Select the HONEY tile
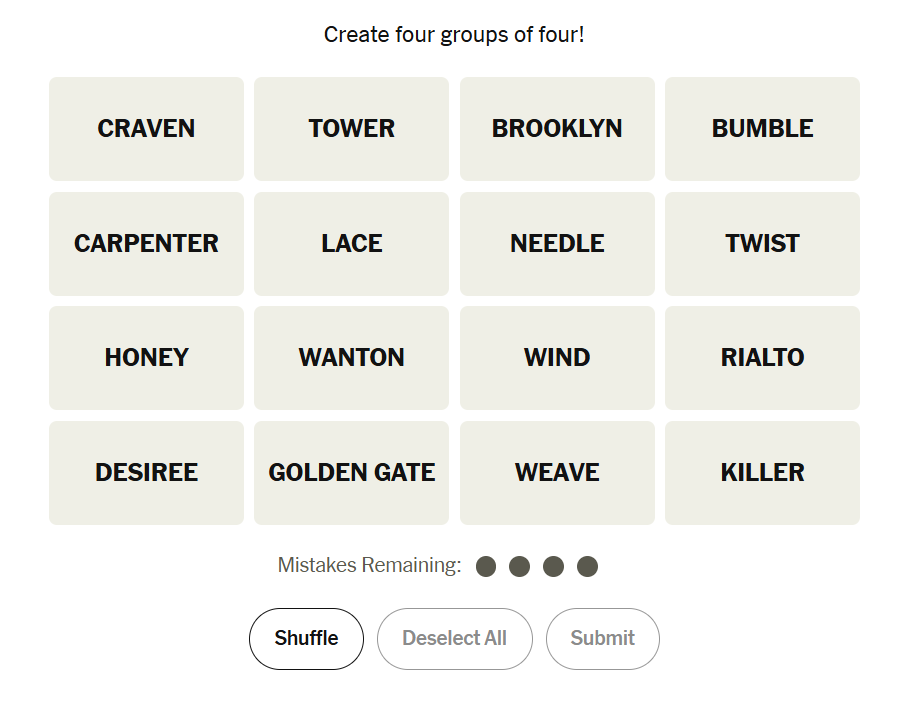 [146, 358]
